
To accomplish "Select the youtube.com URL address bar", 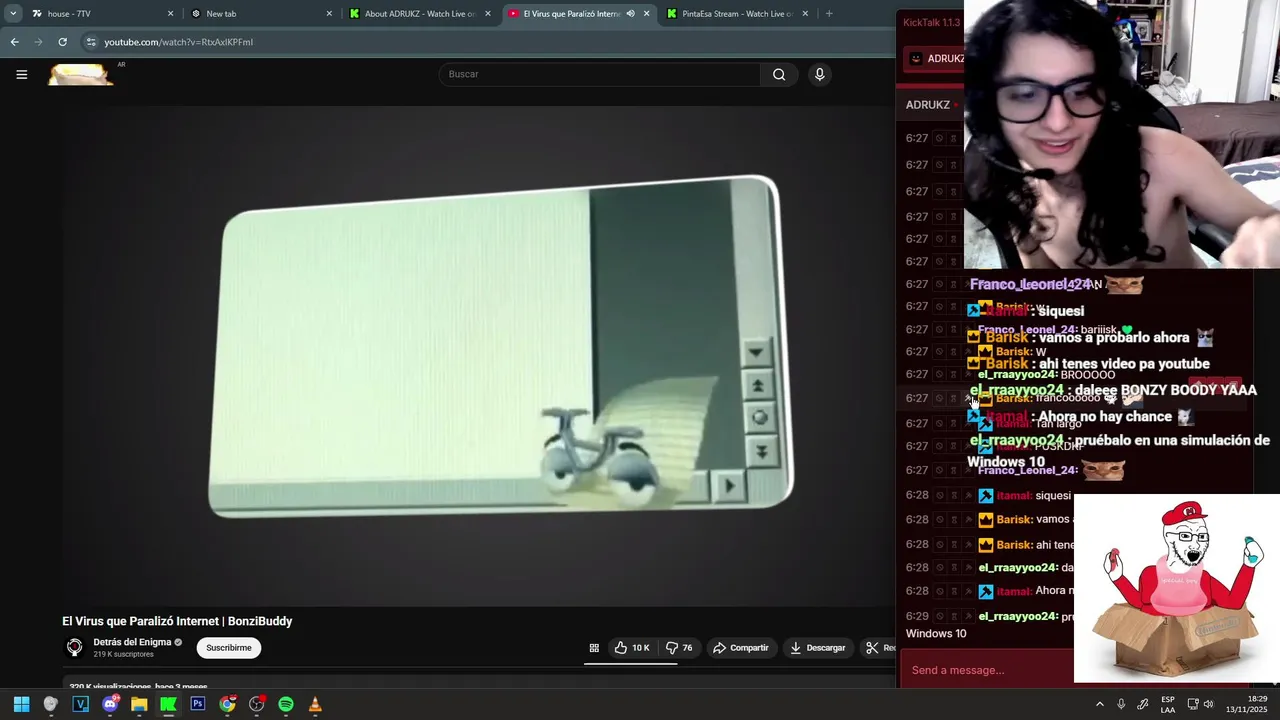I will click(178, 42).
